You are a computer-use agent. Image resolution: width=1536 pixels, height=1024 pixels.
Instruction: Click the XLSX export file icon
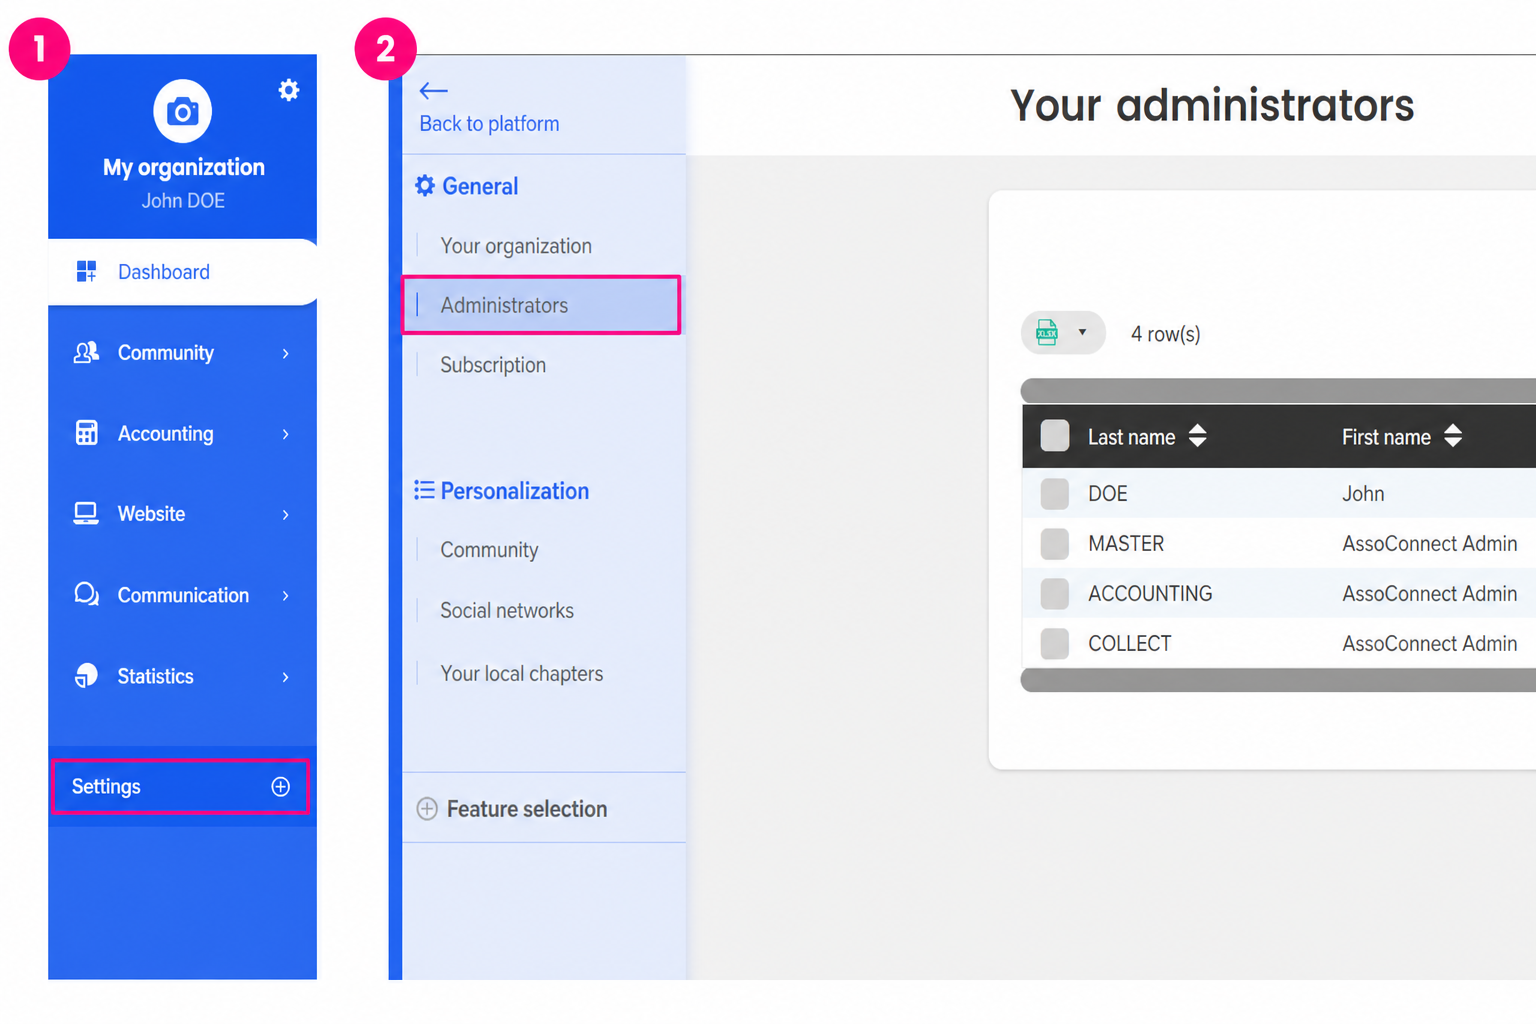coord(1047,332)
